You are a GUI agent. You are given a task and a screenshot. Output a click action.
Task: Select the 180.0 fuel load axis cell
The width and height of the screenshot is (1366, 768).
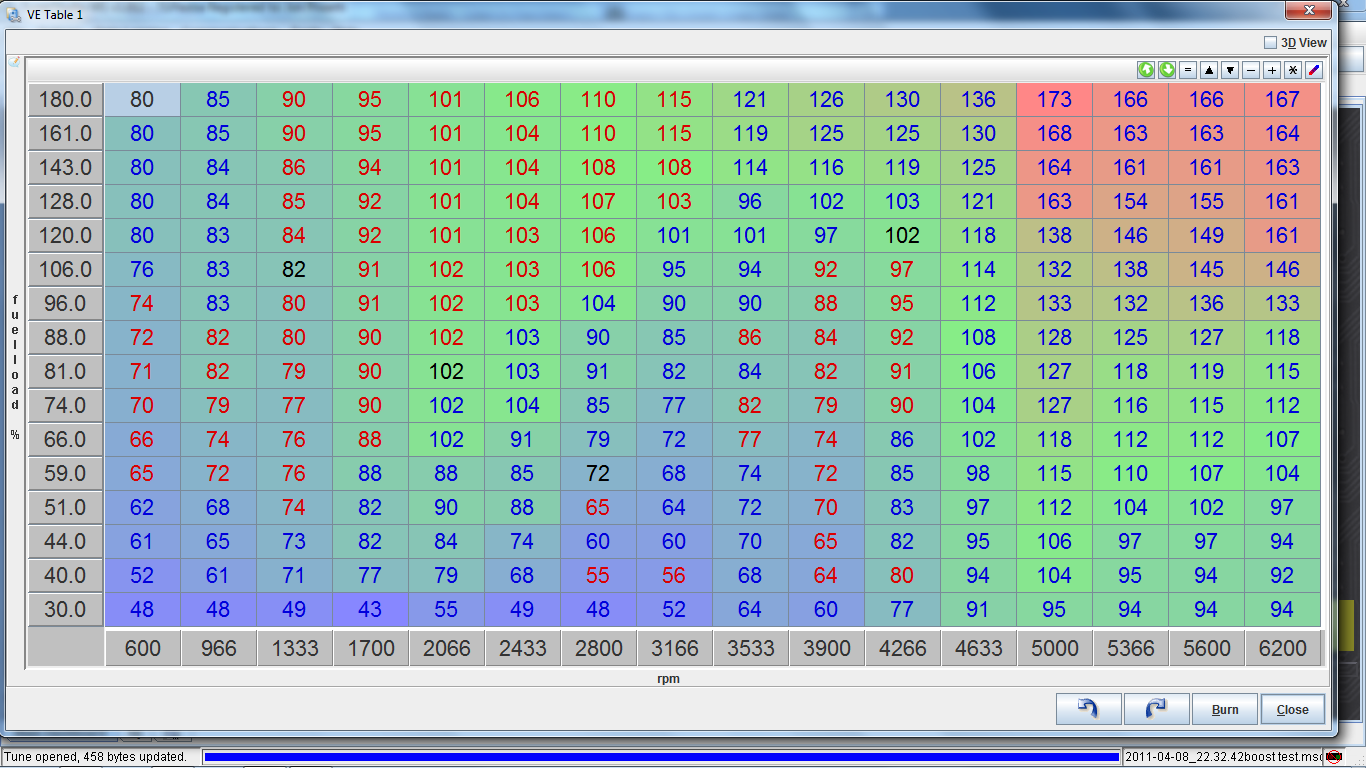pyautogui.click(x=66, y=99)
